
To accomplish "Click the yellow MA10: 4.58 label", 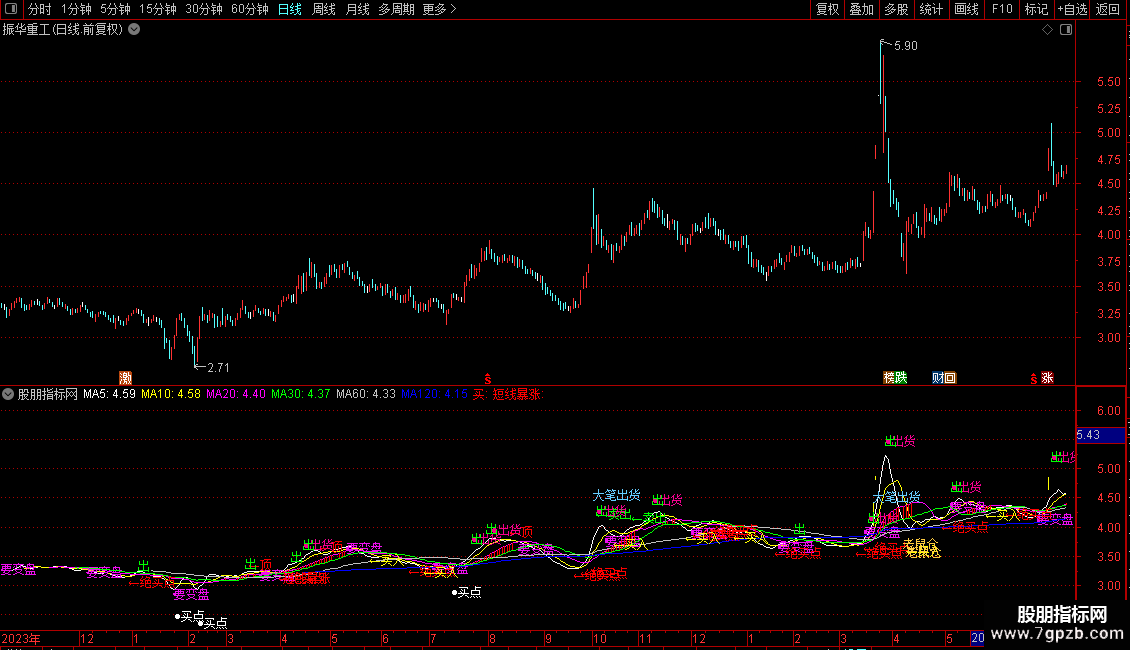I will 171,394.
